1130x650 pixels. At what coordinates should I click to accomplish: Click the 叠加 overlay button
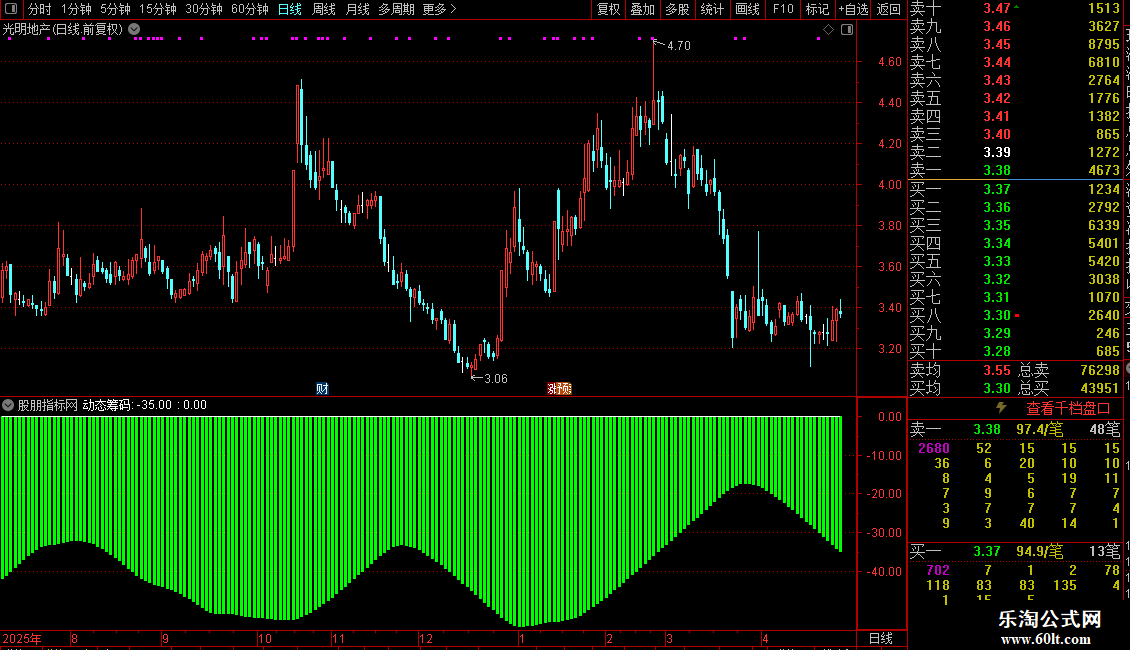click(x=643, y=9)
